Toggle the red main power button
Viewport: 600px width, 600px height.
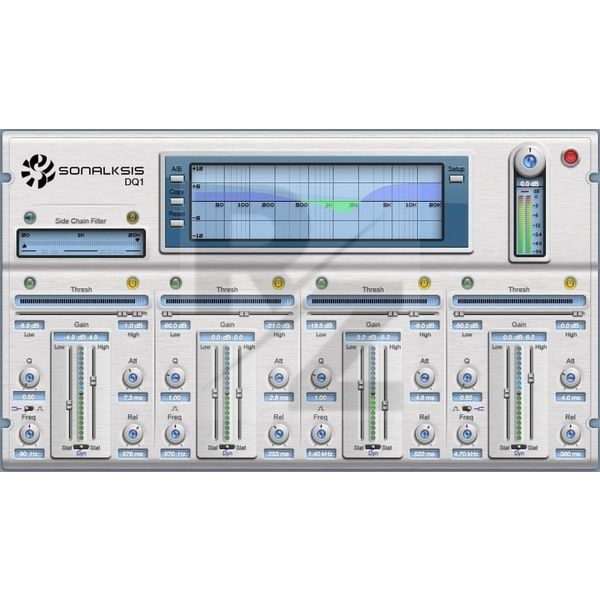(570, 157)
